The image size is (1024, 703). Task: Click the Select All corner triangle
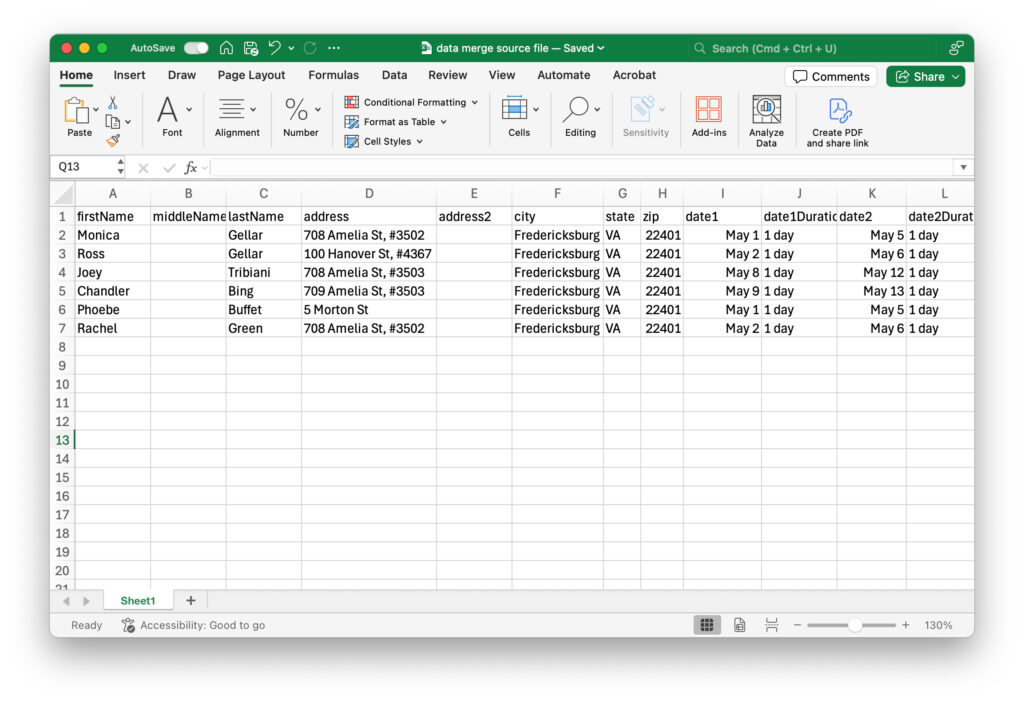pos(63,193)
